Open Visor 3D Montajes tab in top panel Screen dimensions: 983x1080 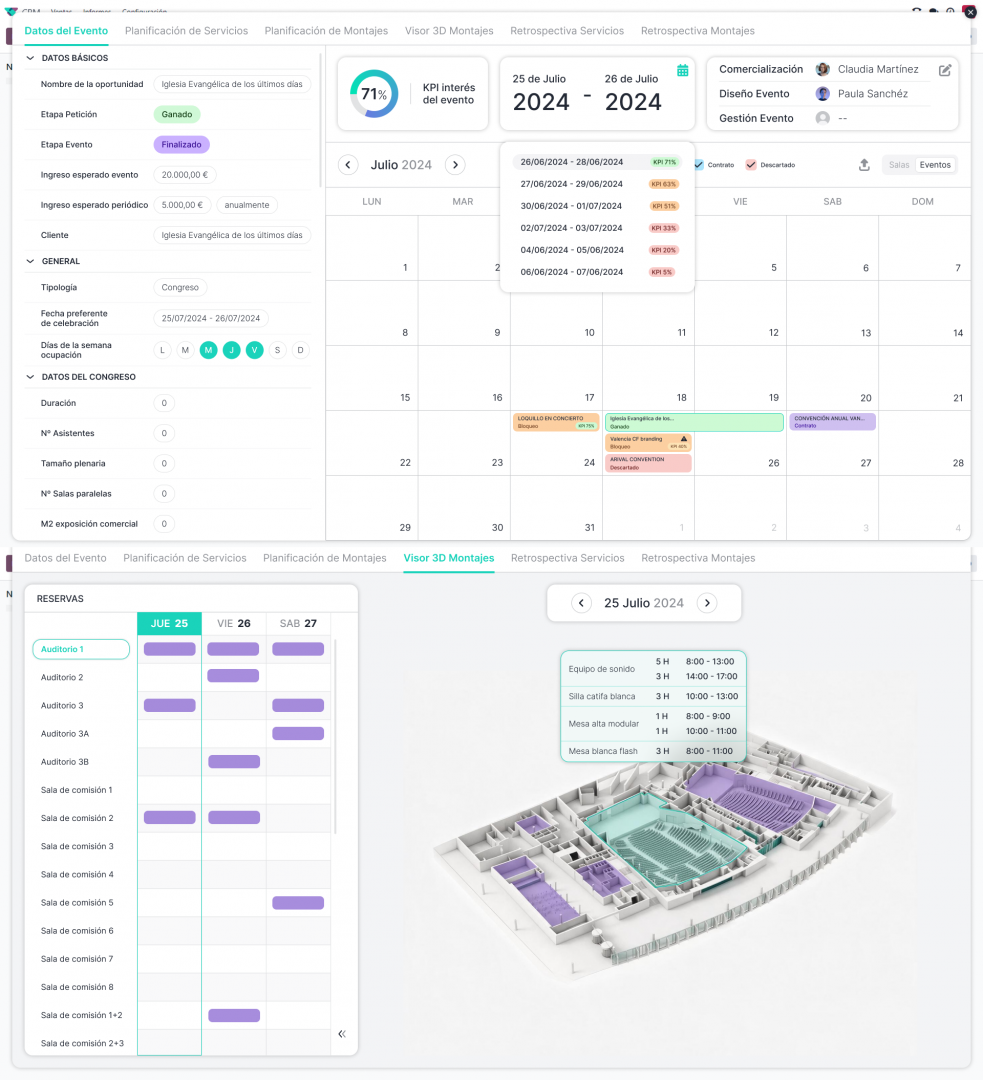(x=449, y=31)
